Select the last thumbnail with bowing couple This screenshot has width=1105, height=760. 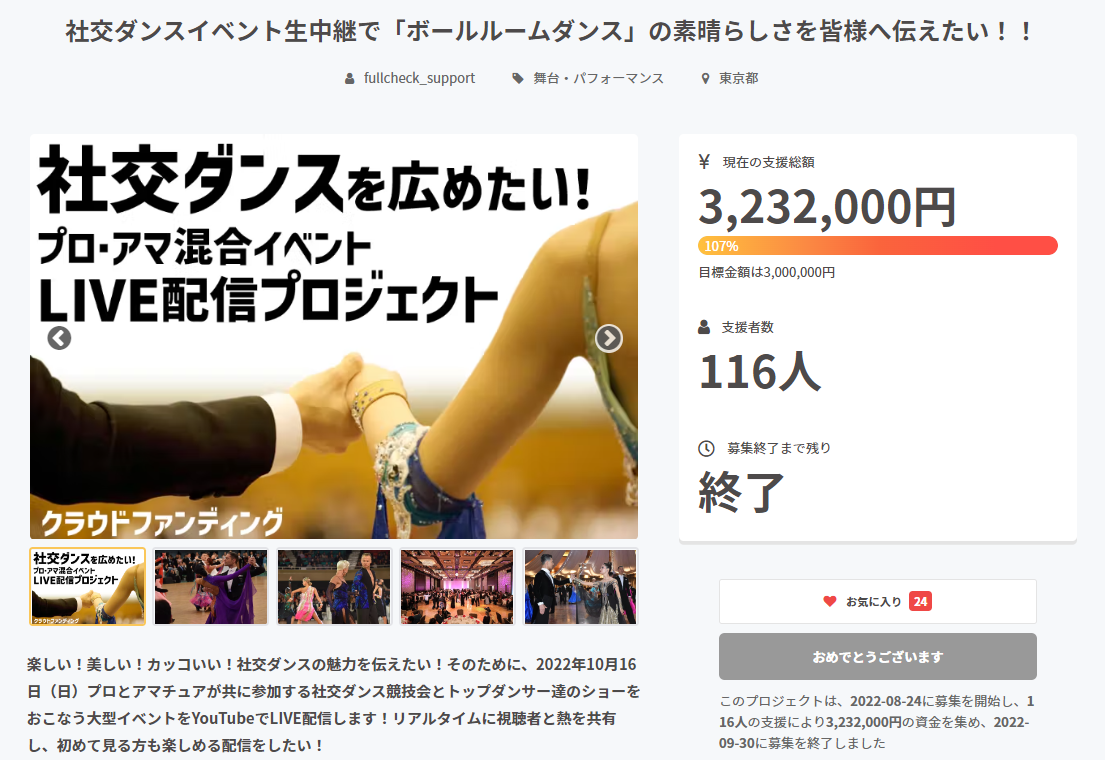click(x=580, y=587)
